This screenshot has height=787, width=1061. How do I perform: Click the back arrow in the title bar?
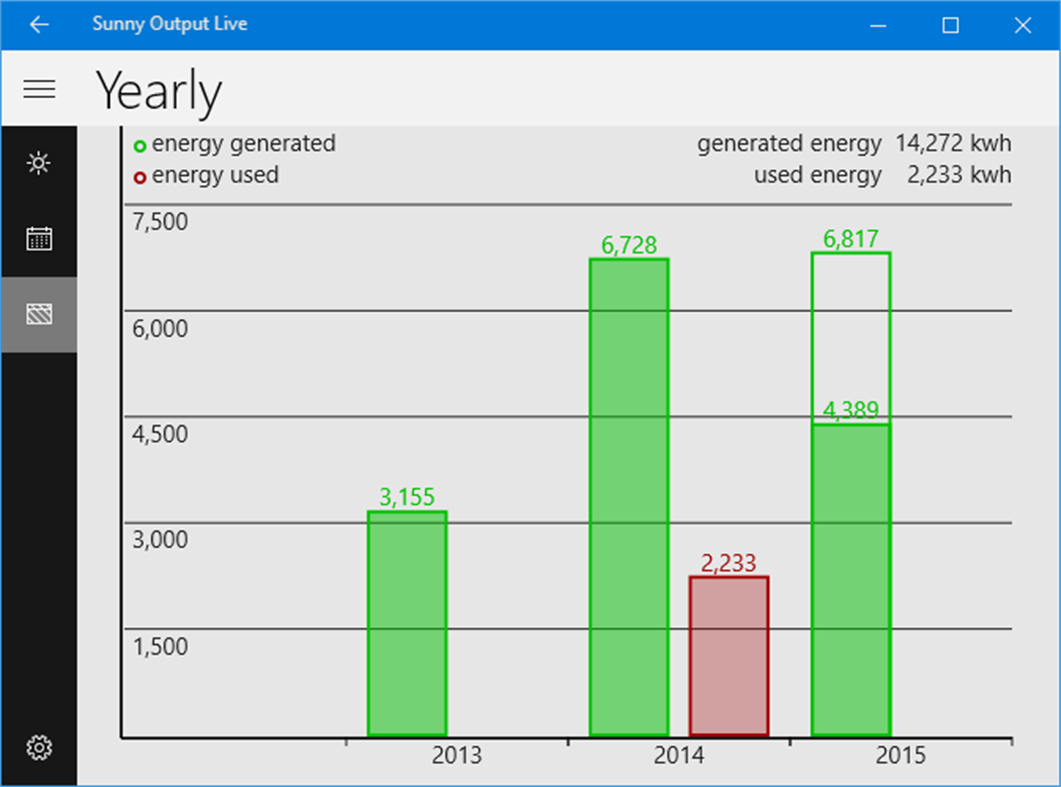(x=38, y=24)
